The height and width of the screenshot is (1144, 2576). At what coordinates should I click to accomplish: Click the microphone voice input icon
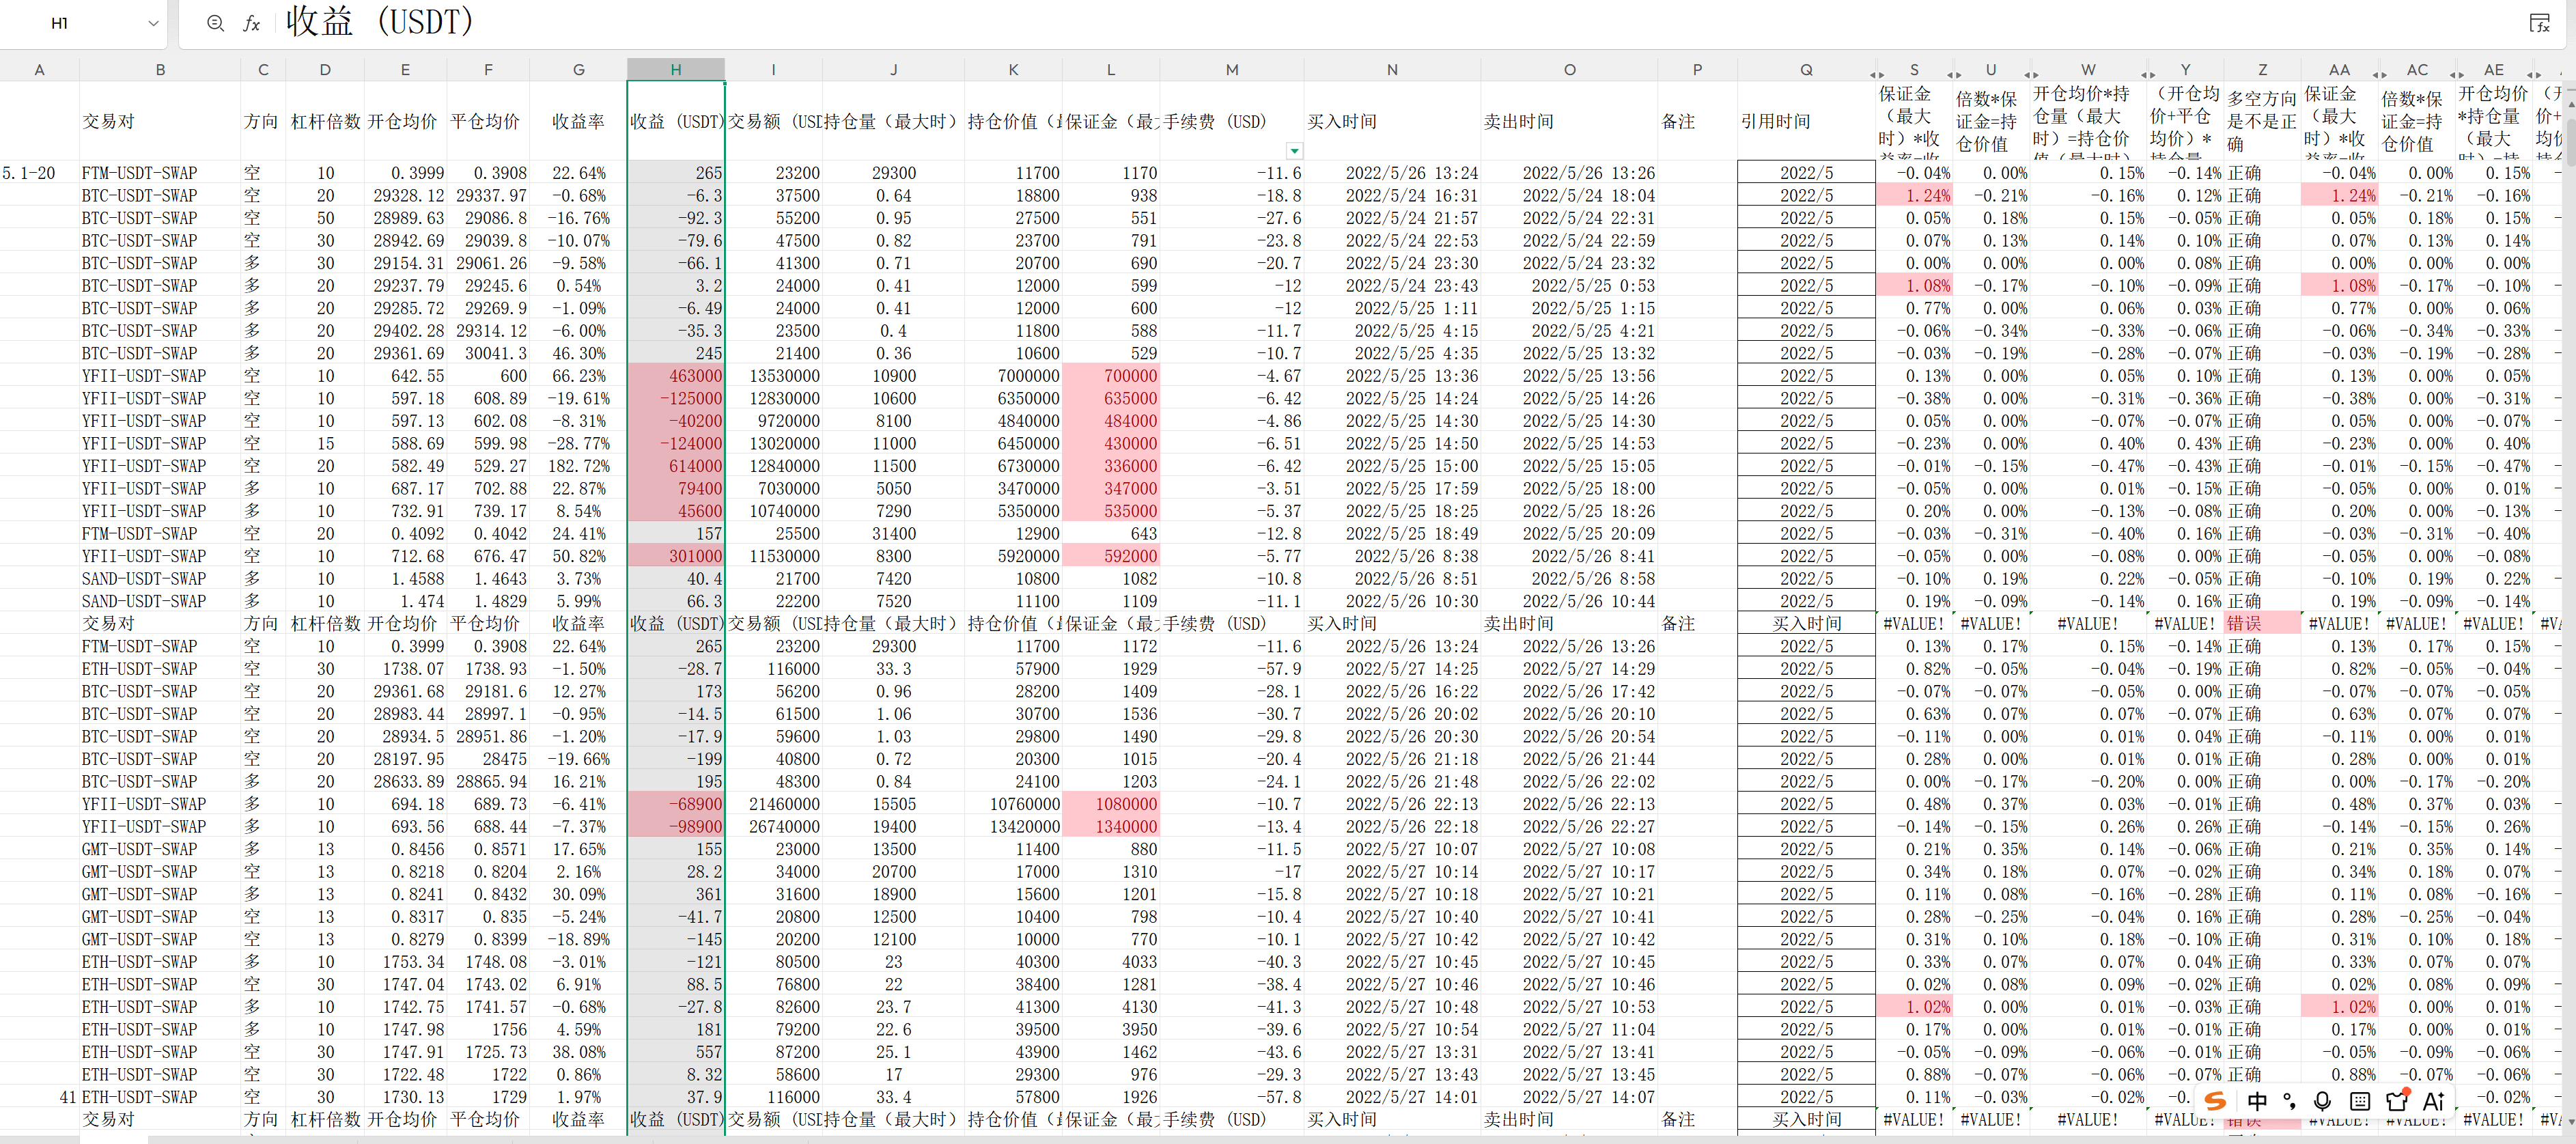[2322, 1101]
